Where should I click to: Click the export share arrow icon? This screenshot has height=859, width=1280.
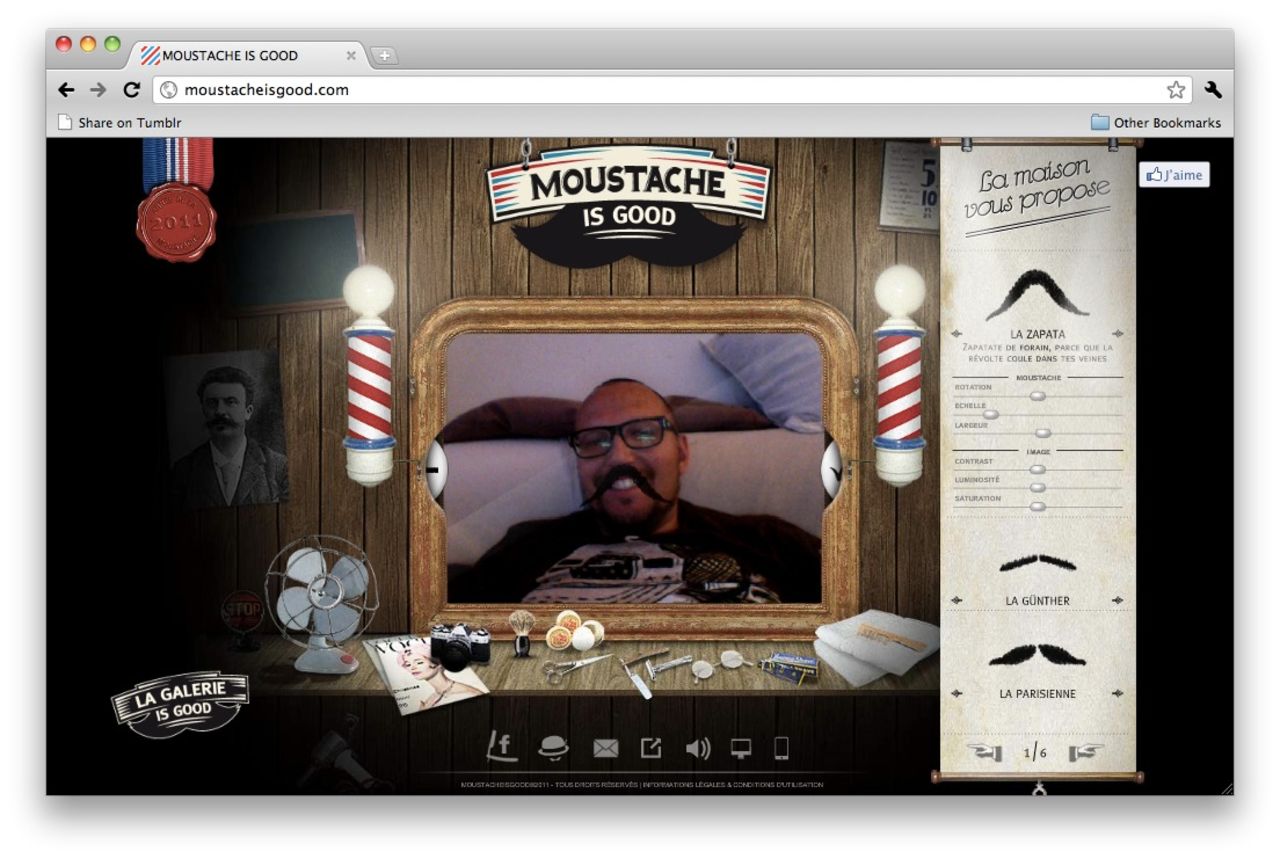(x=651, y=747)
